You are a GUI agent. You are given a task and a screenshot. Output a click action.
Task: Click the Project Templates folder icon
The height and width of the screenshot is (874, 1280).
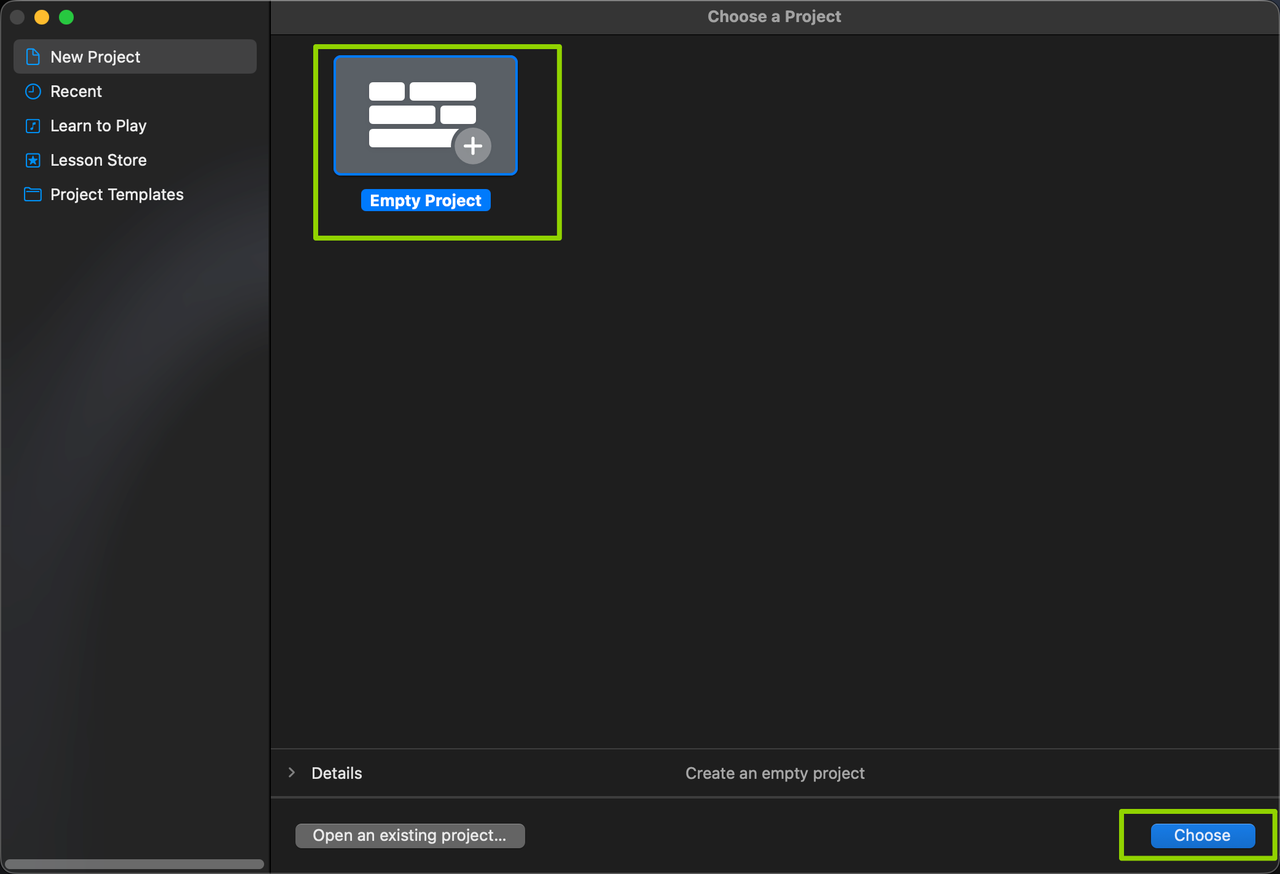click(33, 194)
